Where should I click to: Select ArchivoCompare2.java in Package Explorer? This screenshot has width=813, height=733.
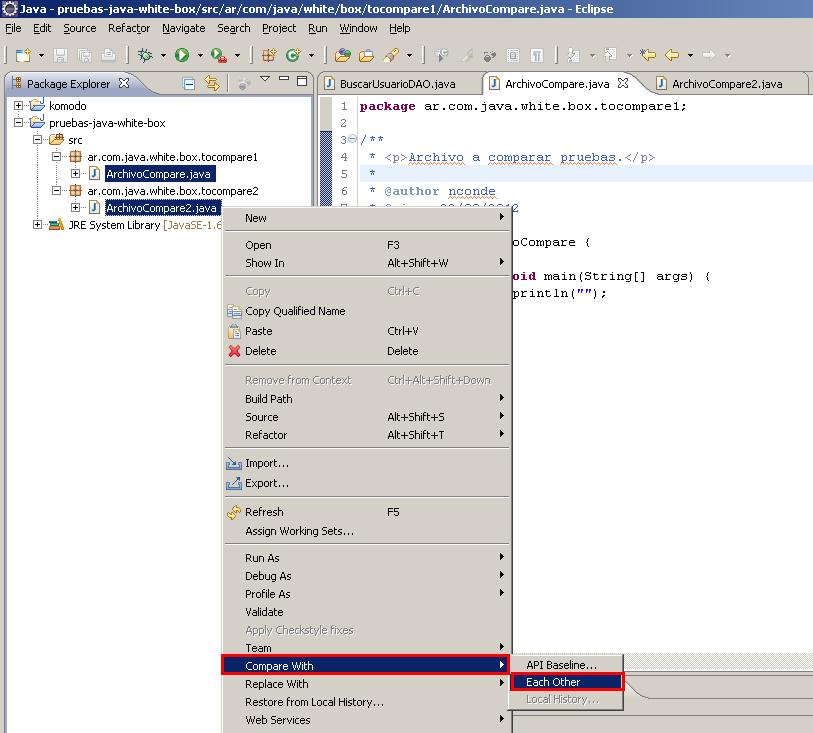tap(161, 208)
